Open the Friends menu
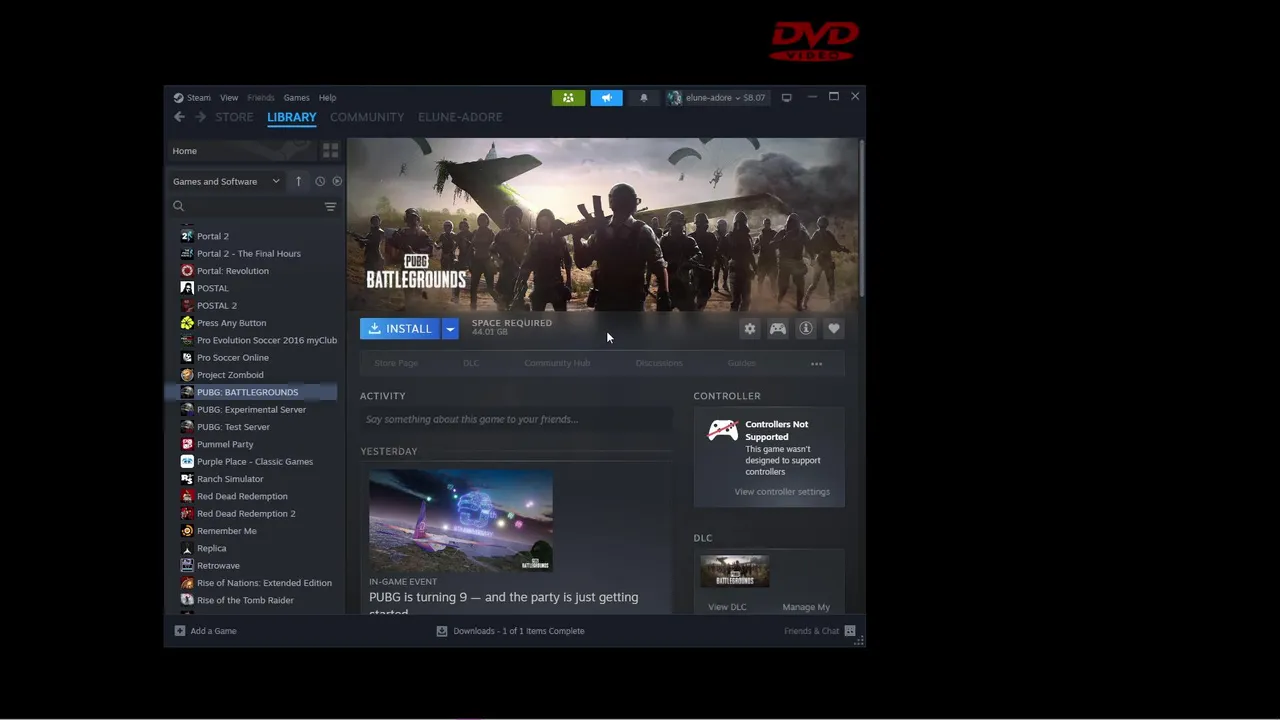 click(261, 98)
